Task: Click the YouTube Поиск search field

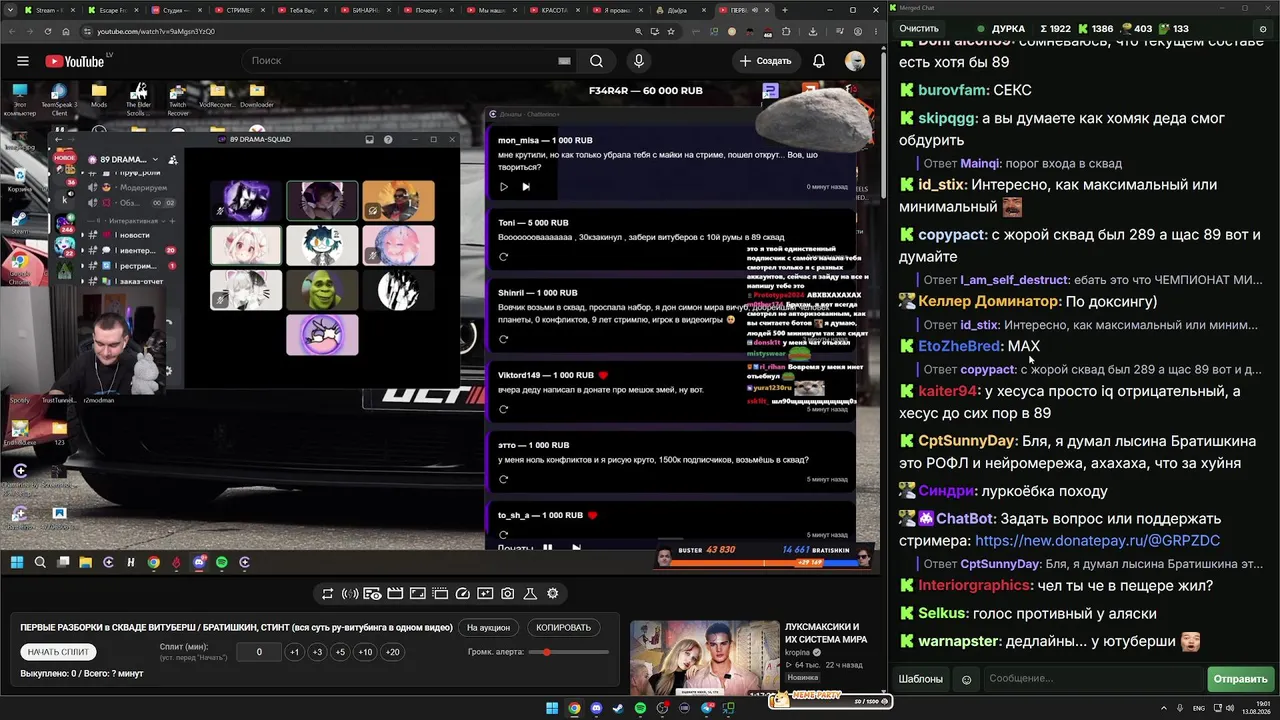Action: coord(410,61)
